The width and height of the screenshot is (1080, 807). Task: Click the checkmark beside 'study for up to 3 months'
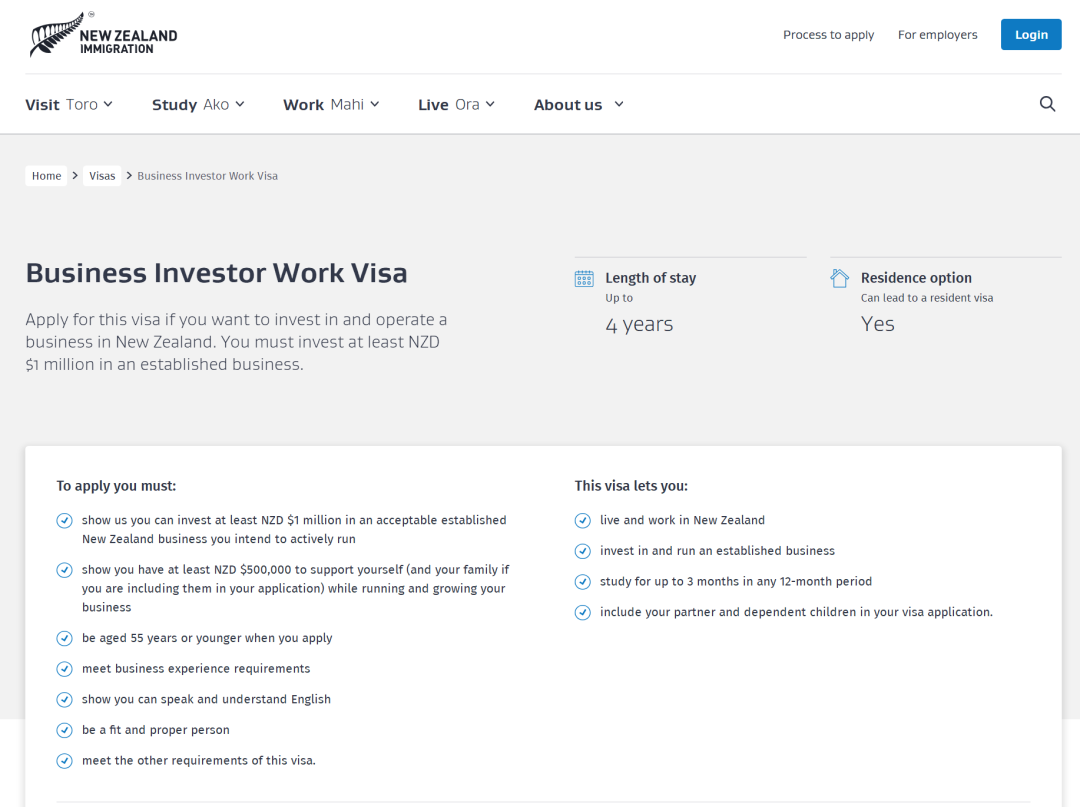tap(583, 582)
